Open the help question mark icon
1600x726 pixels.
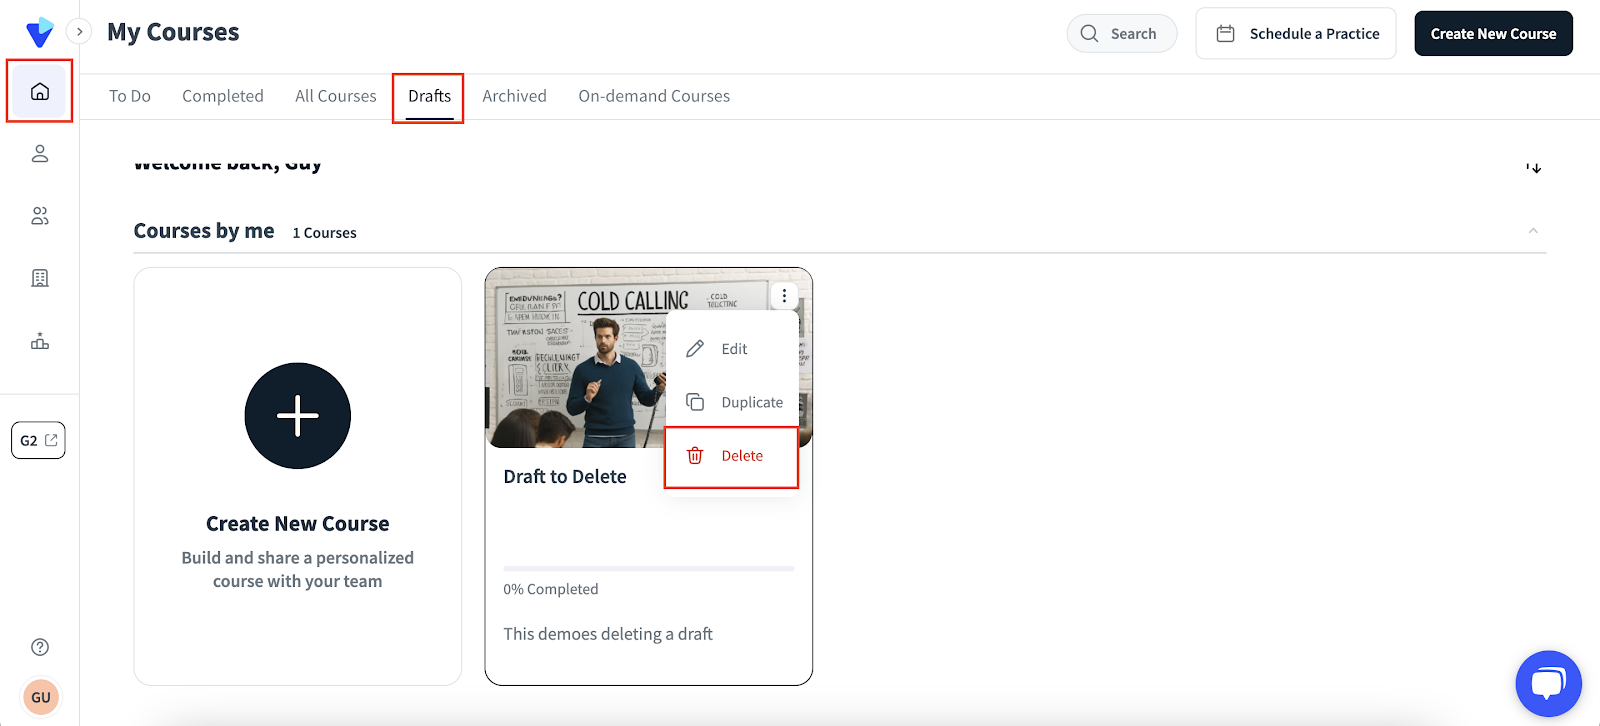coord(40,647)
